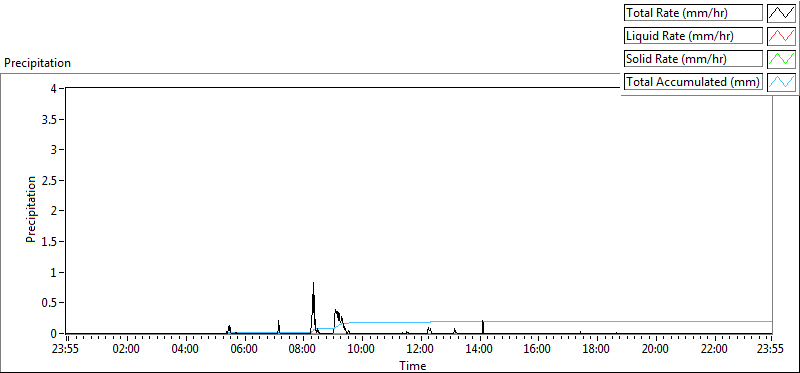Image resolution: width=800 pixels, height=373 pixels.
Task: Click the x-axis label 12:00
Action: [420, 349]
